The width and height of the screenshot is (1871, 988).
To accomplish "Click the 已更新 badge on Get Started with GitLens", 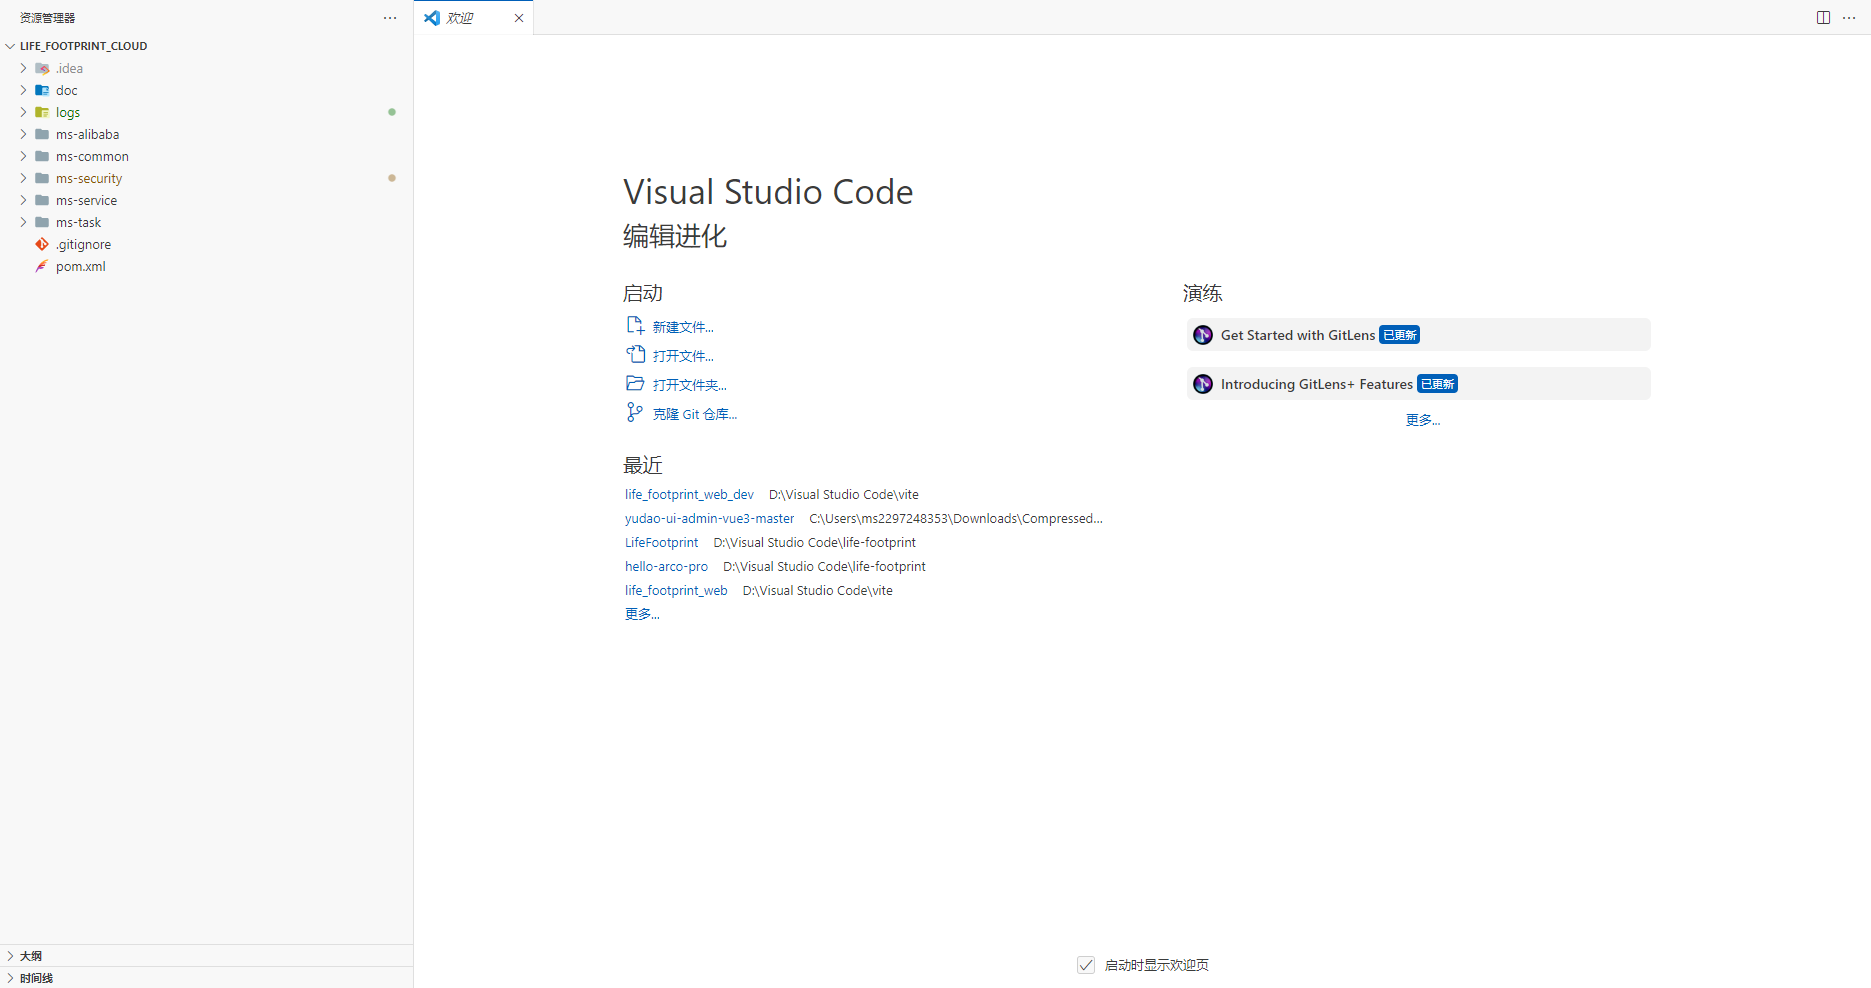I will [1400, 335].
